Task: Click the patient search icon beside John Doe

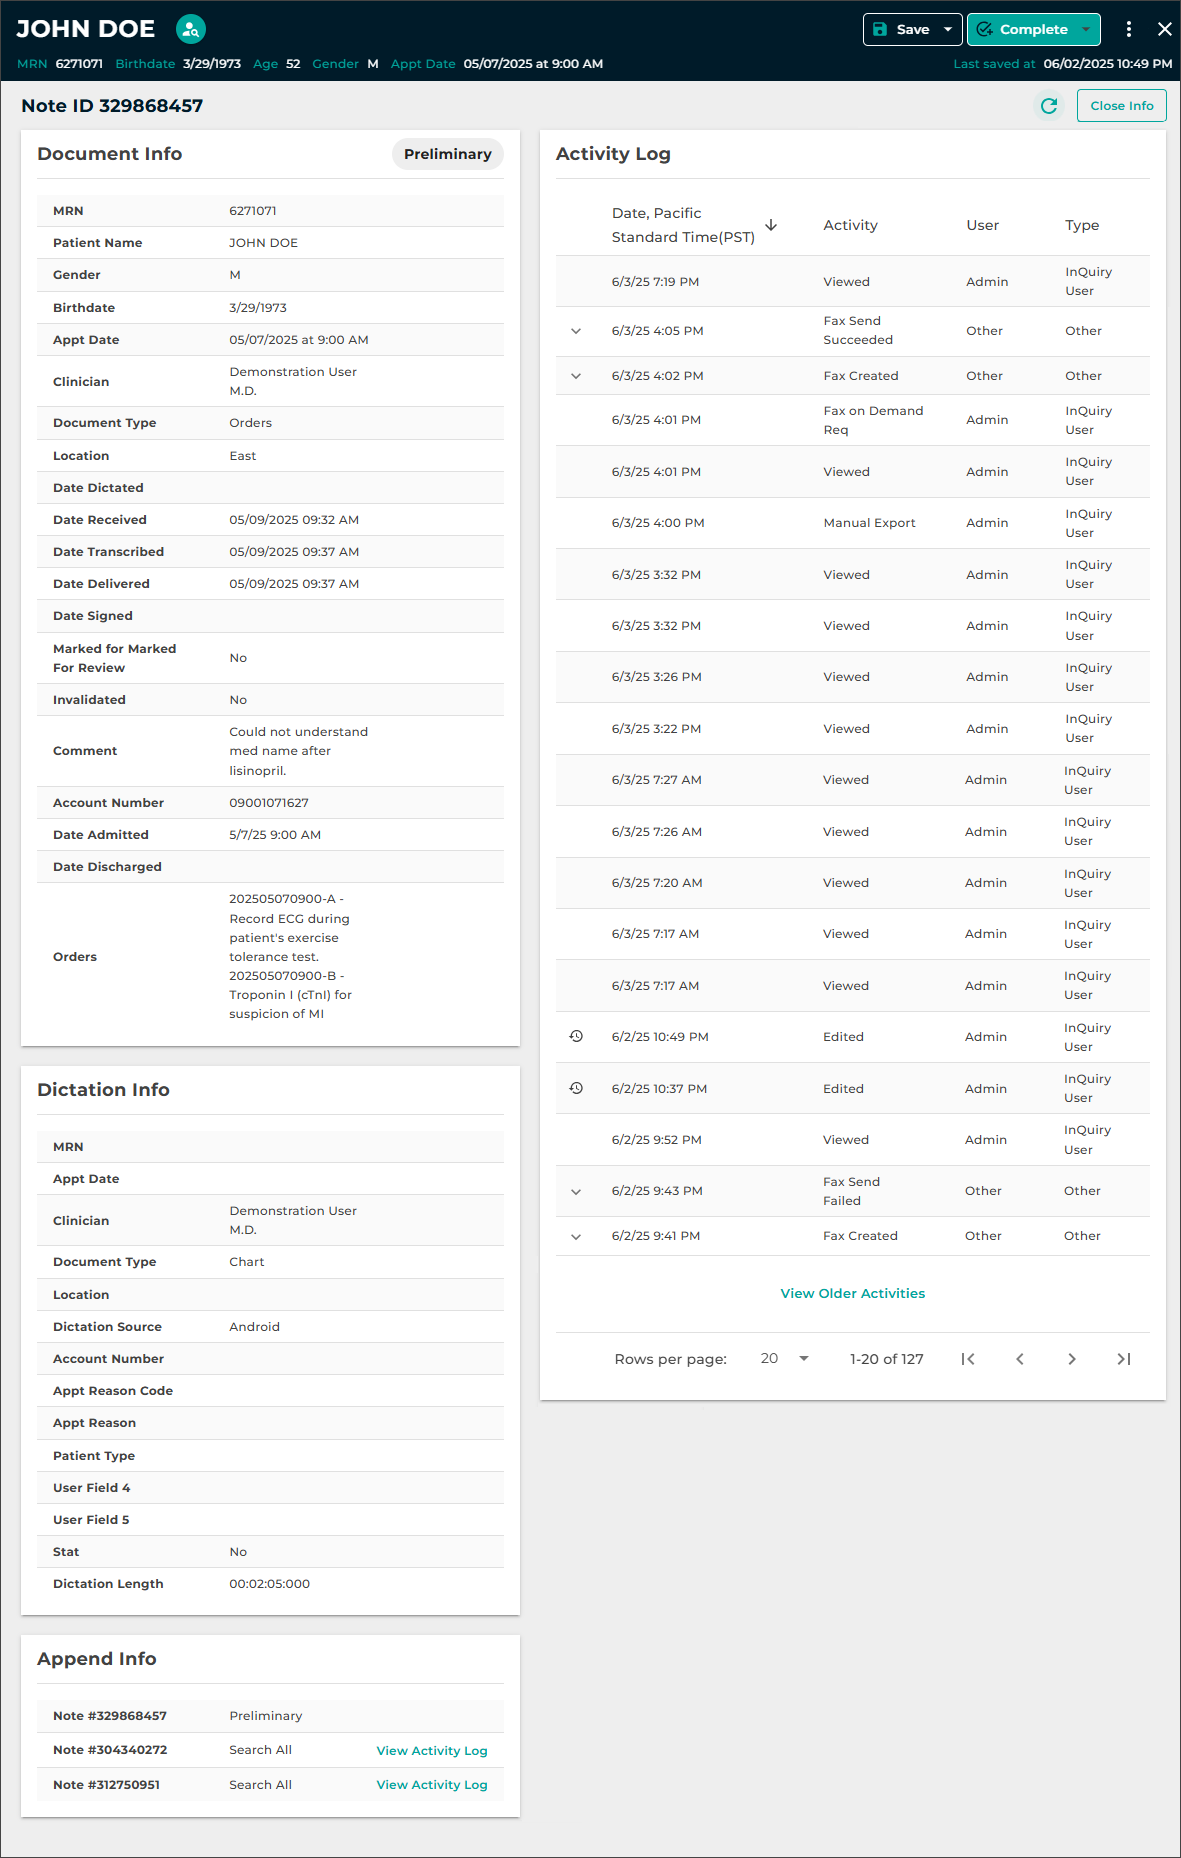Action: tap(190, 29)
